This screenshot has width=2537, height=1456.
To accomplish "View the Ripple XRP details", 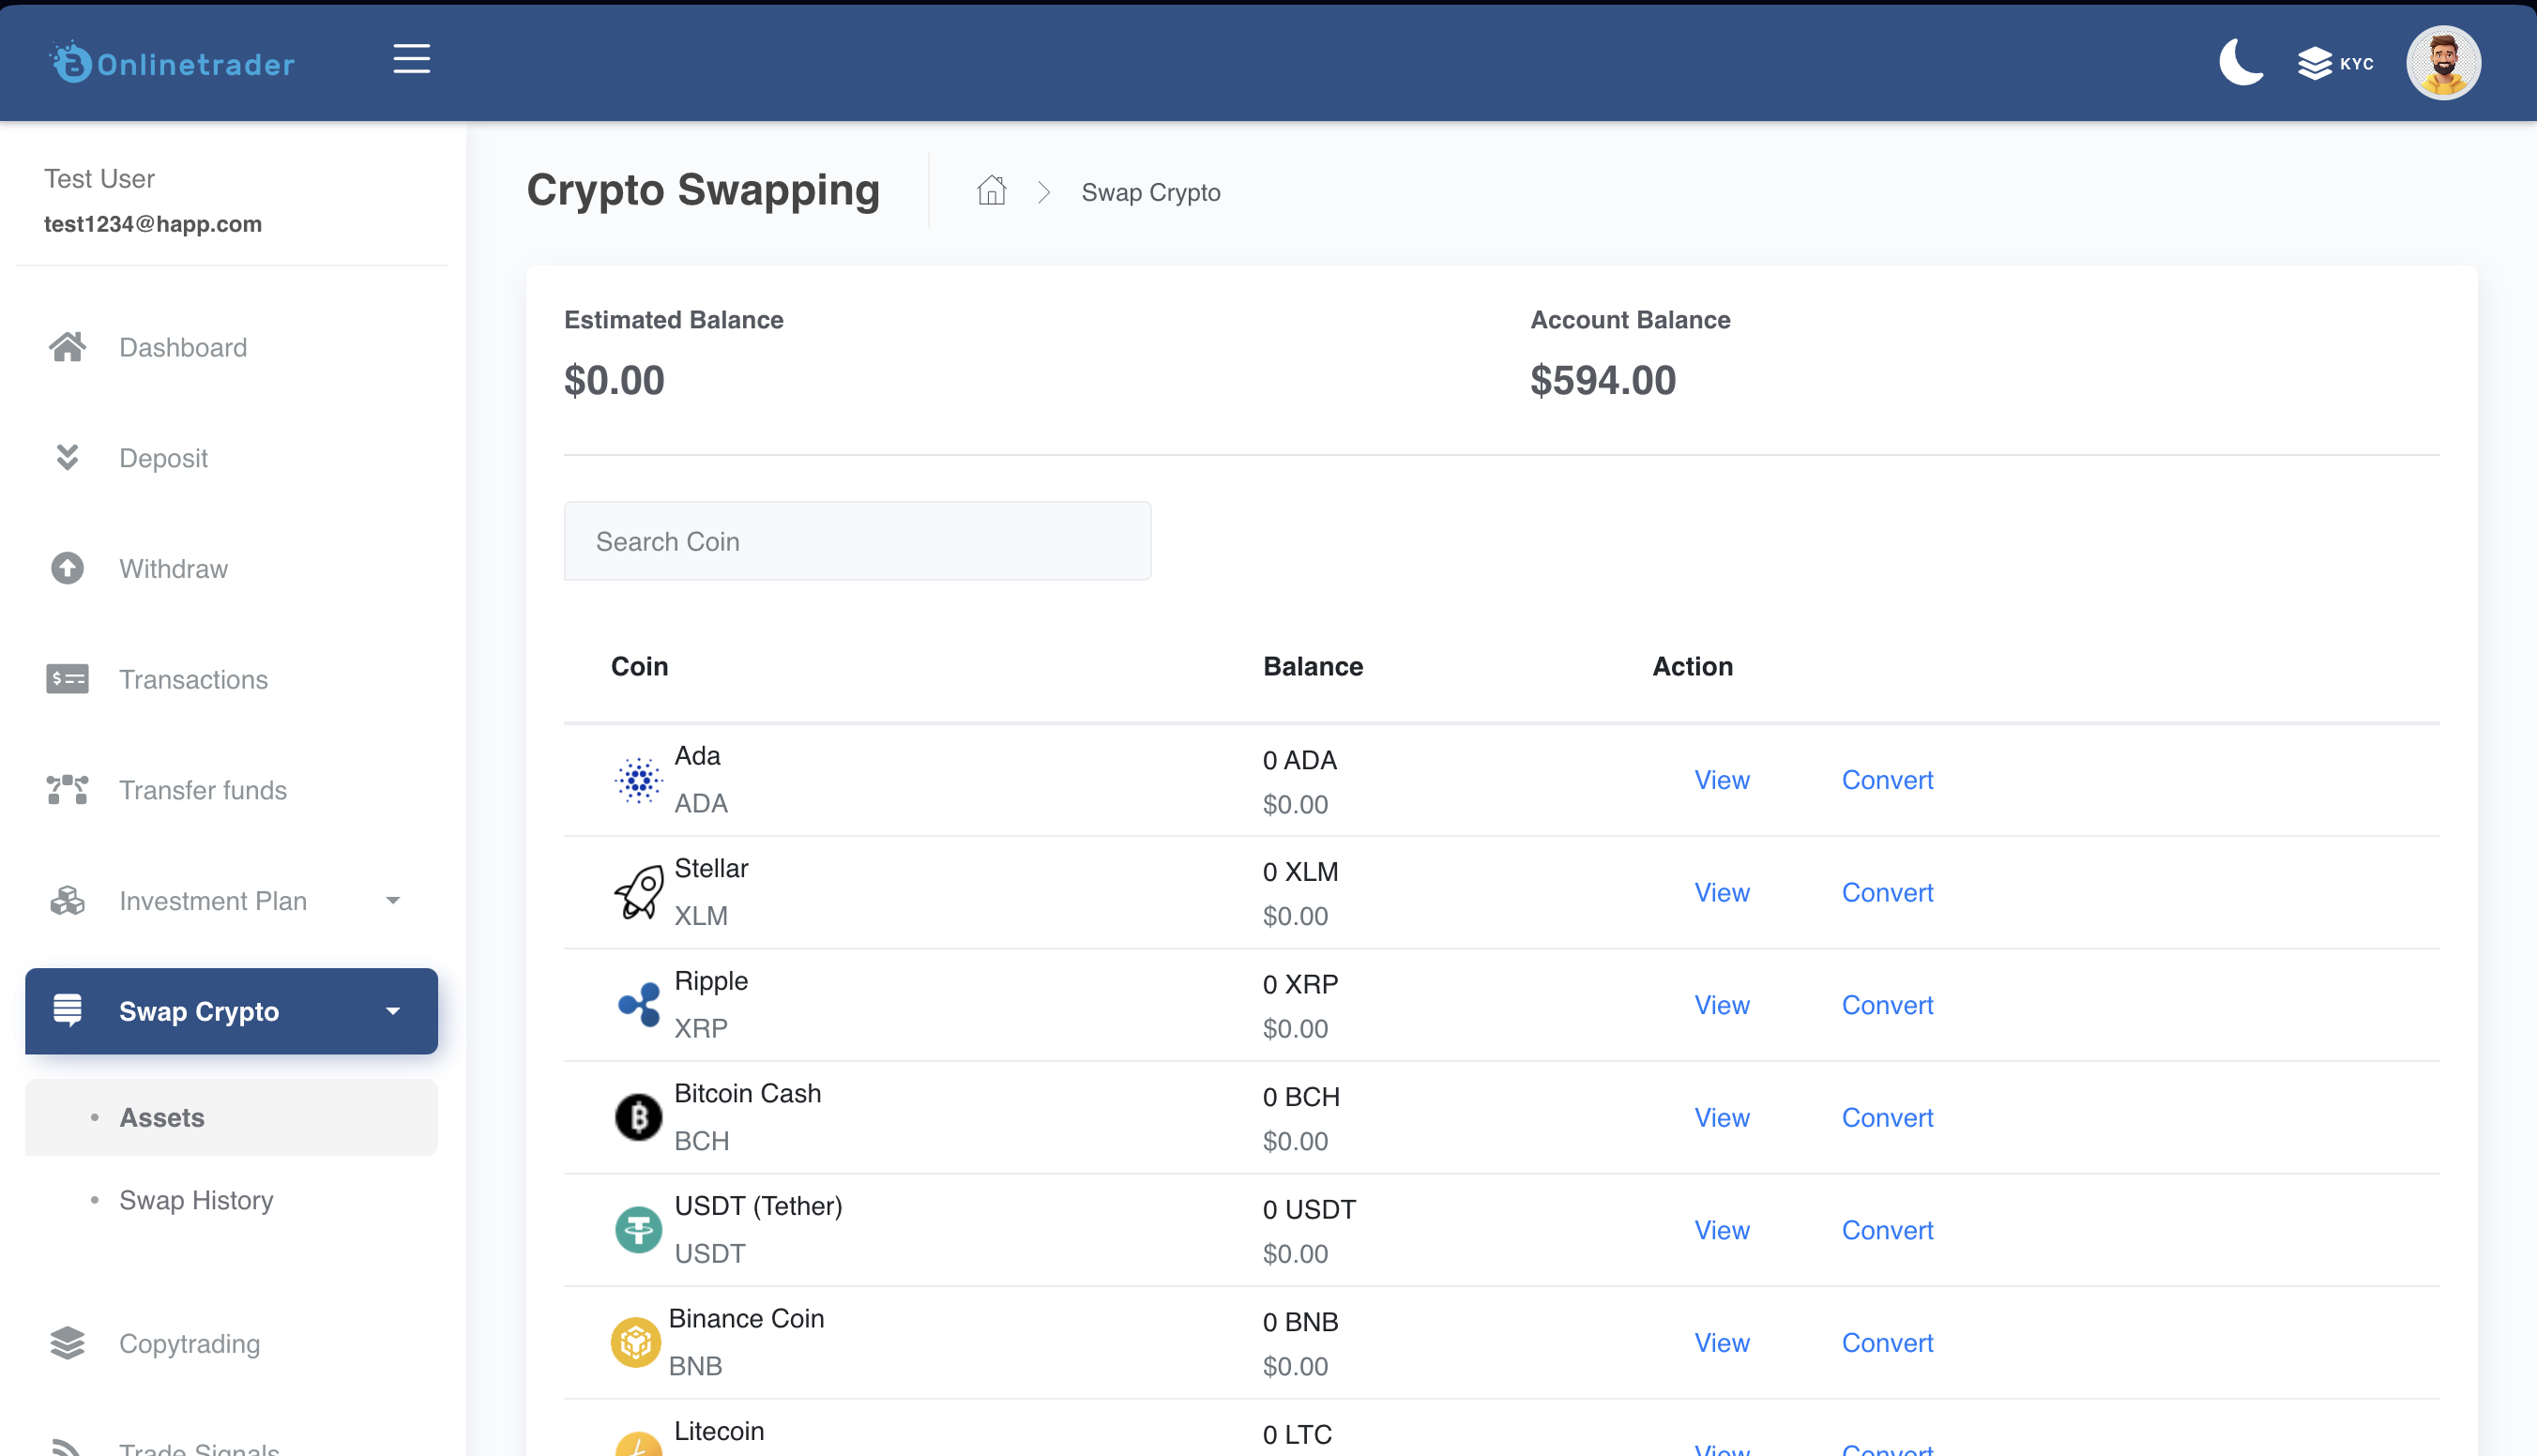I will pyautogui.click(x=1721, y=1005).
